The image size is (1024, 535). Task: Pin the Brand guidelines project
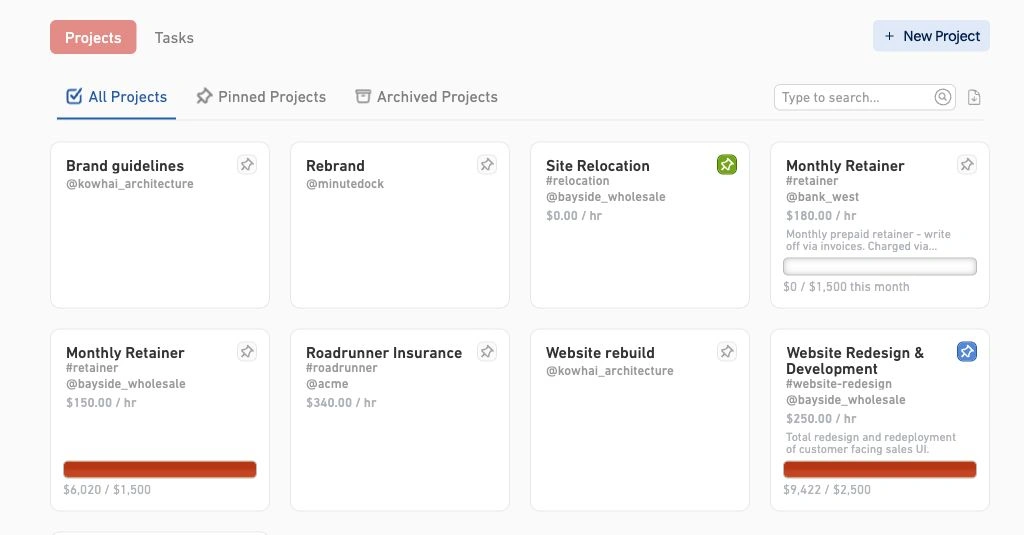pos(247,165)
